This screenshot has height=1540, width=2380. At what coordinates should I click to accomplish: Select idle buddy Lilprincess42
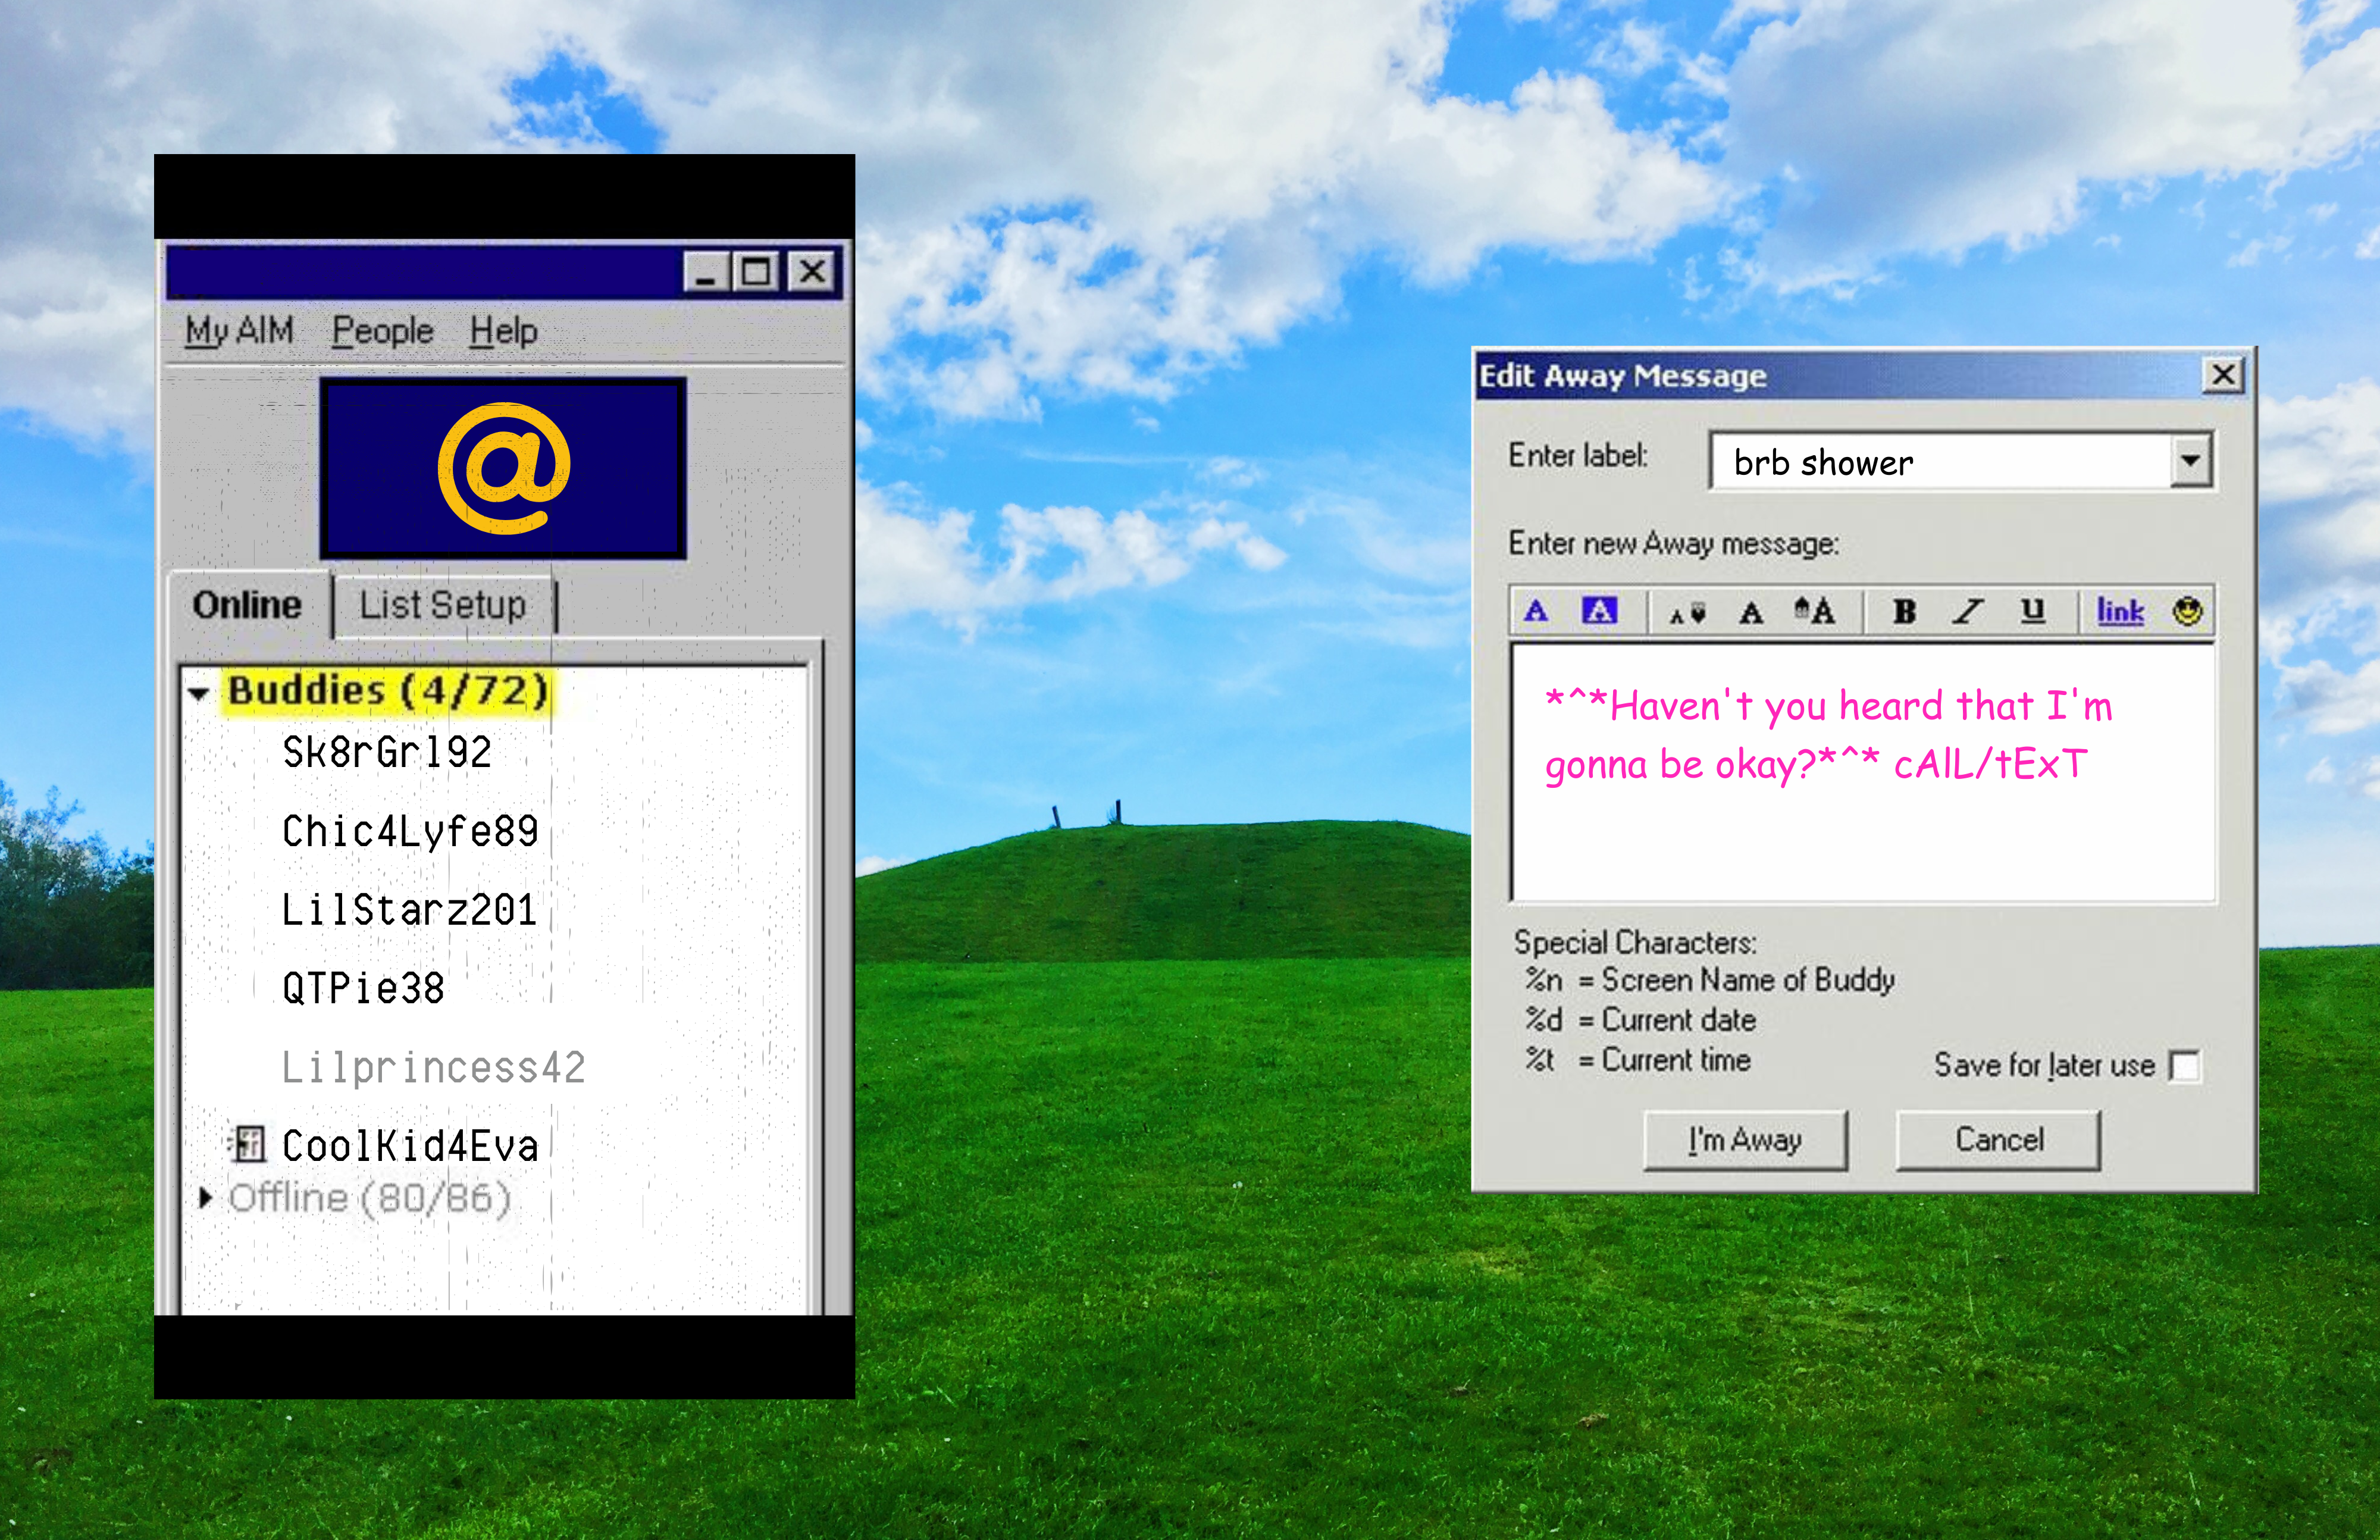pos(433,1068)
